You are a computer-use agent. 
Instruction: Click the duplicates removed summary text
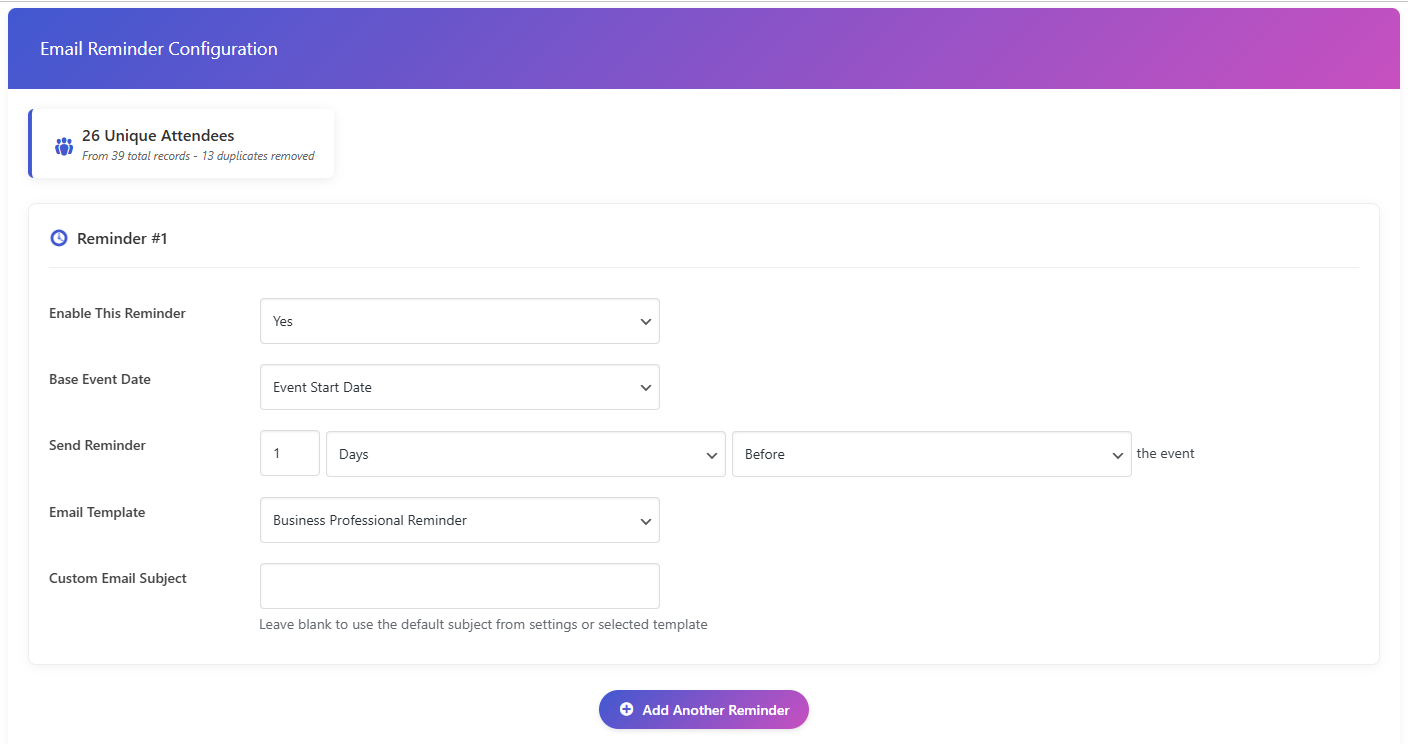(x=198, y=156)
